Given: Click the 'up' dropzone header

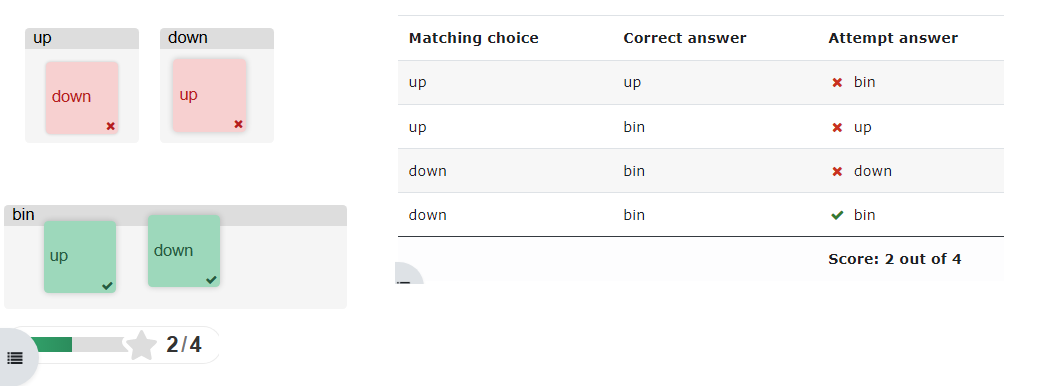Looking at the screenshot, I should point(82,39).
